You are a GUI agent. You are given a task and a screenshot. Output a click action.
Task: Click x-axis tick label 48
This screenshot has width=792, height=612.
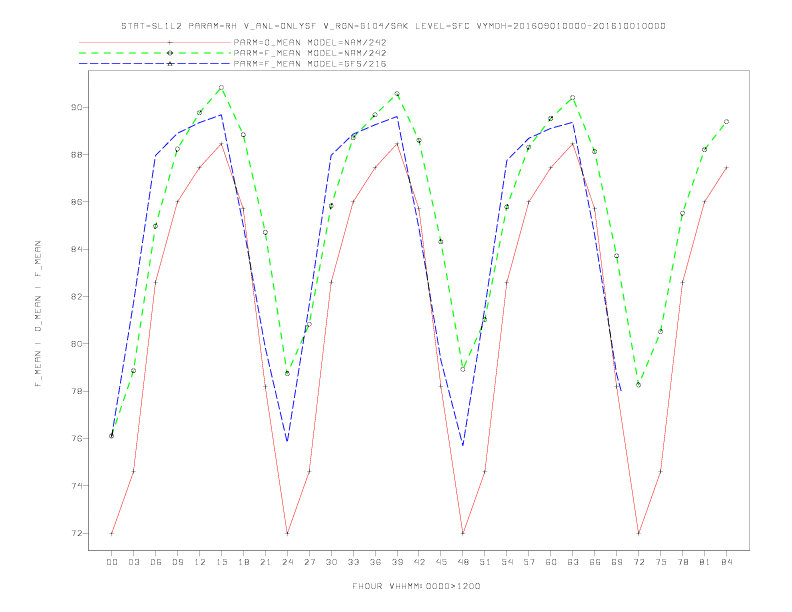463,562
